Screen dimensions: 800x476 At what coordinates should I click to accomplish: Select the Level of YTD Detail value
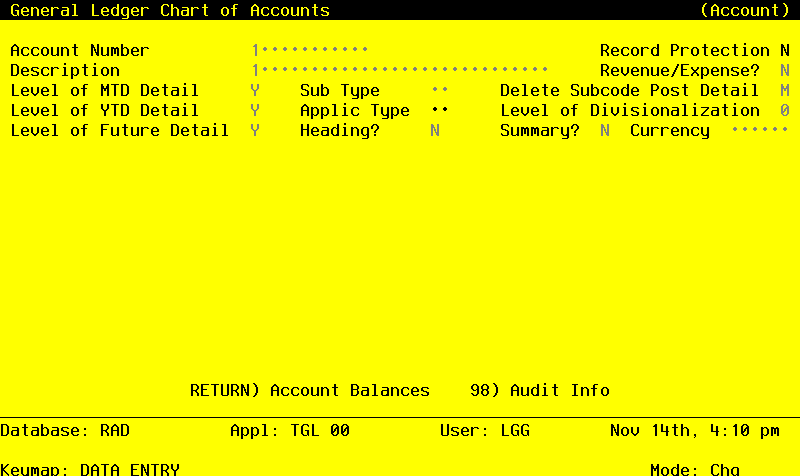(255, 110)
